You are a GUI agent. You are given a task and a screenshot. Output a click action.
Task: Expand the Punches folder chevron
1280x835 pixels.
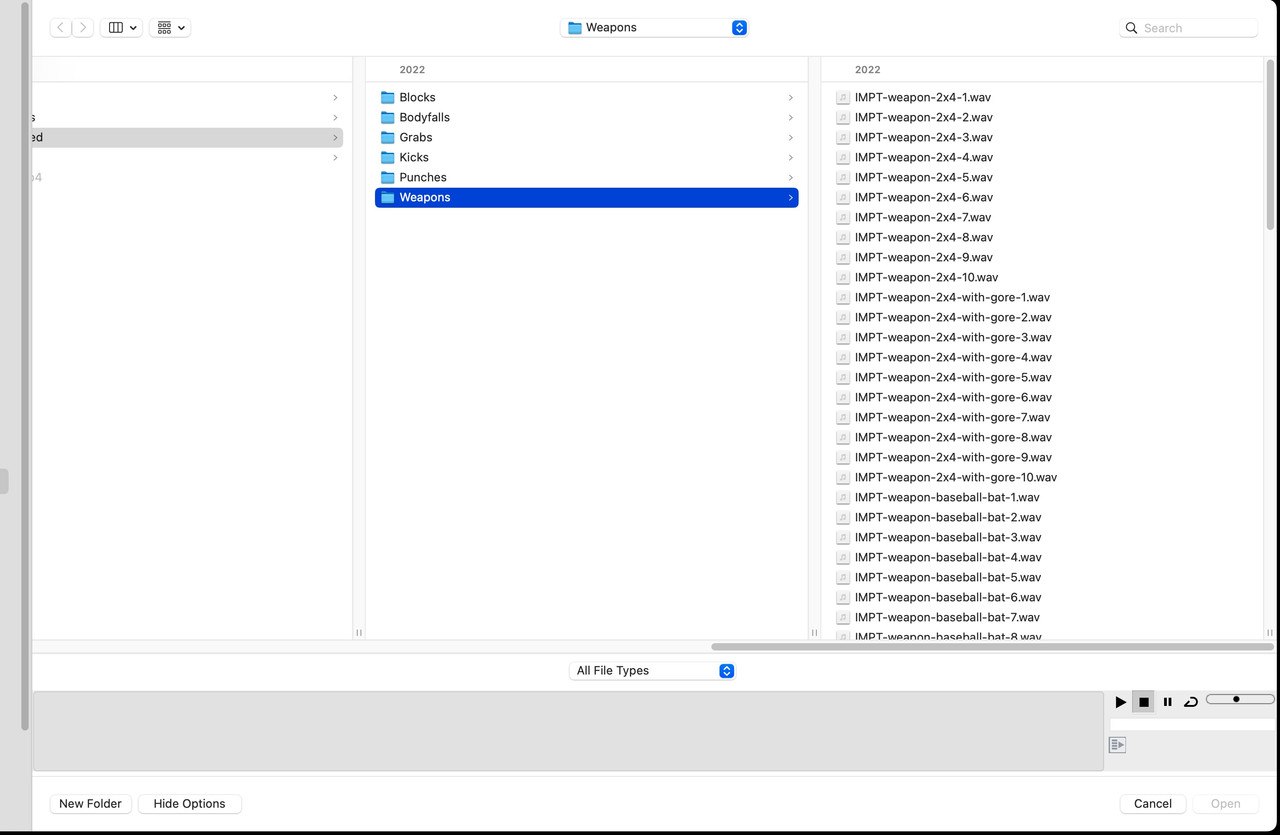(790, 177)
